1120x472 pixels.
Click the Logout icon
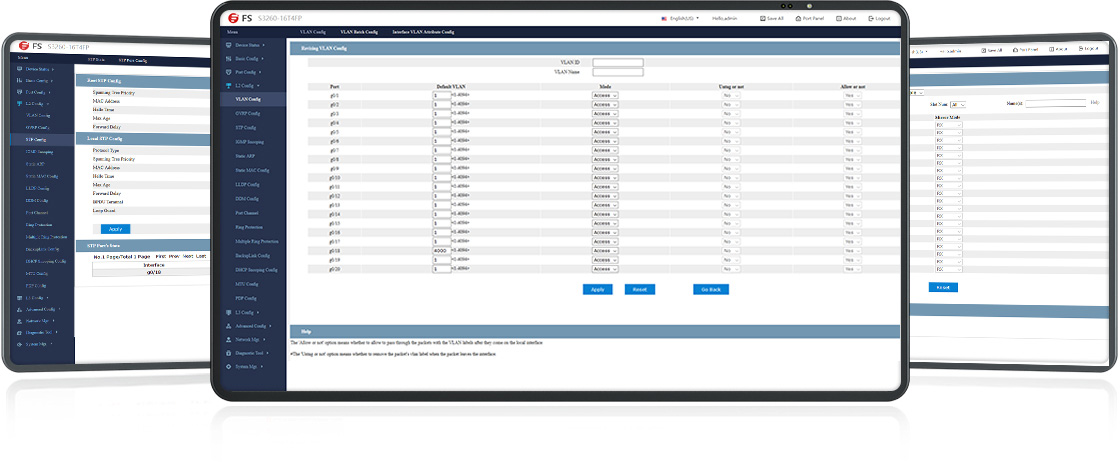coord(872,18)
